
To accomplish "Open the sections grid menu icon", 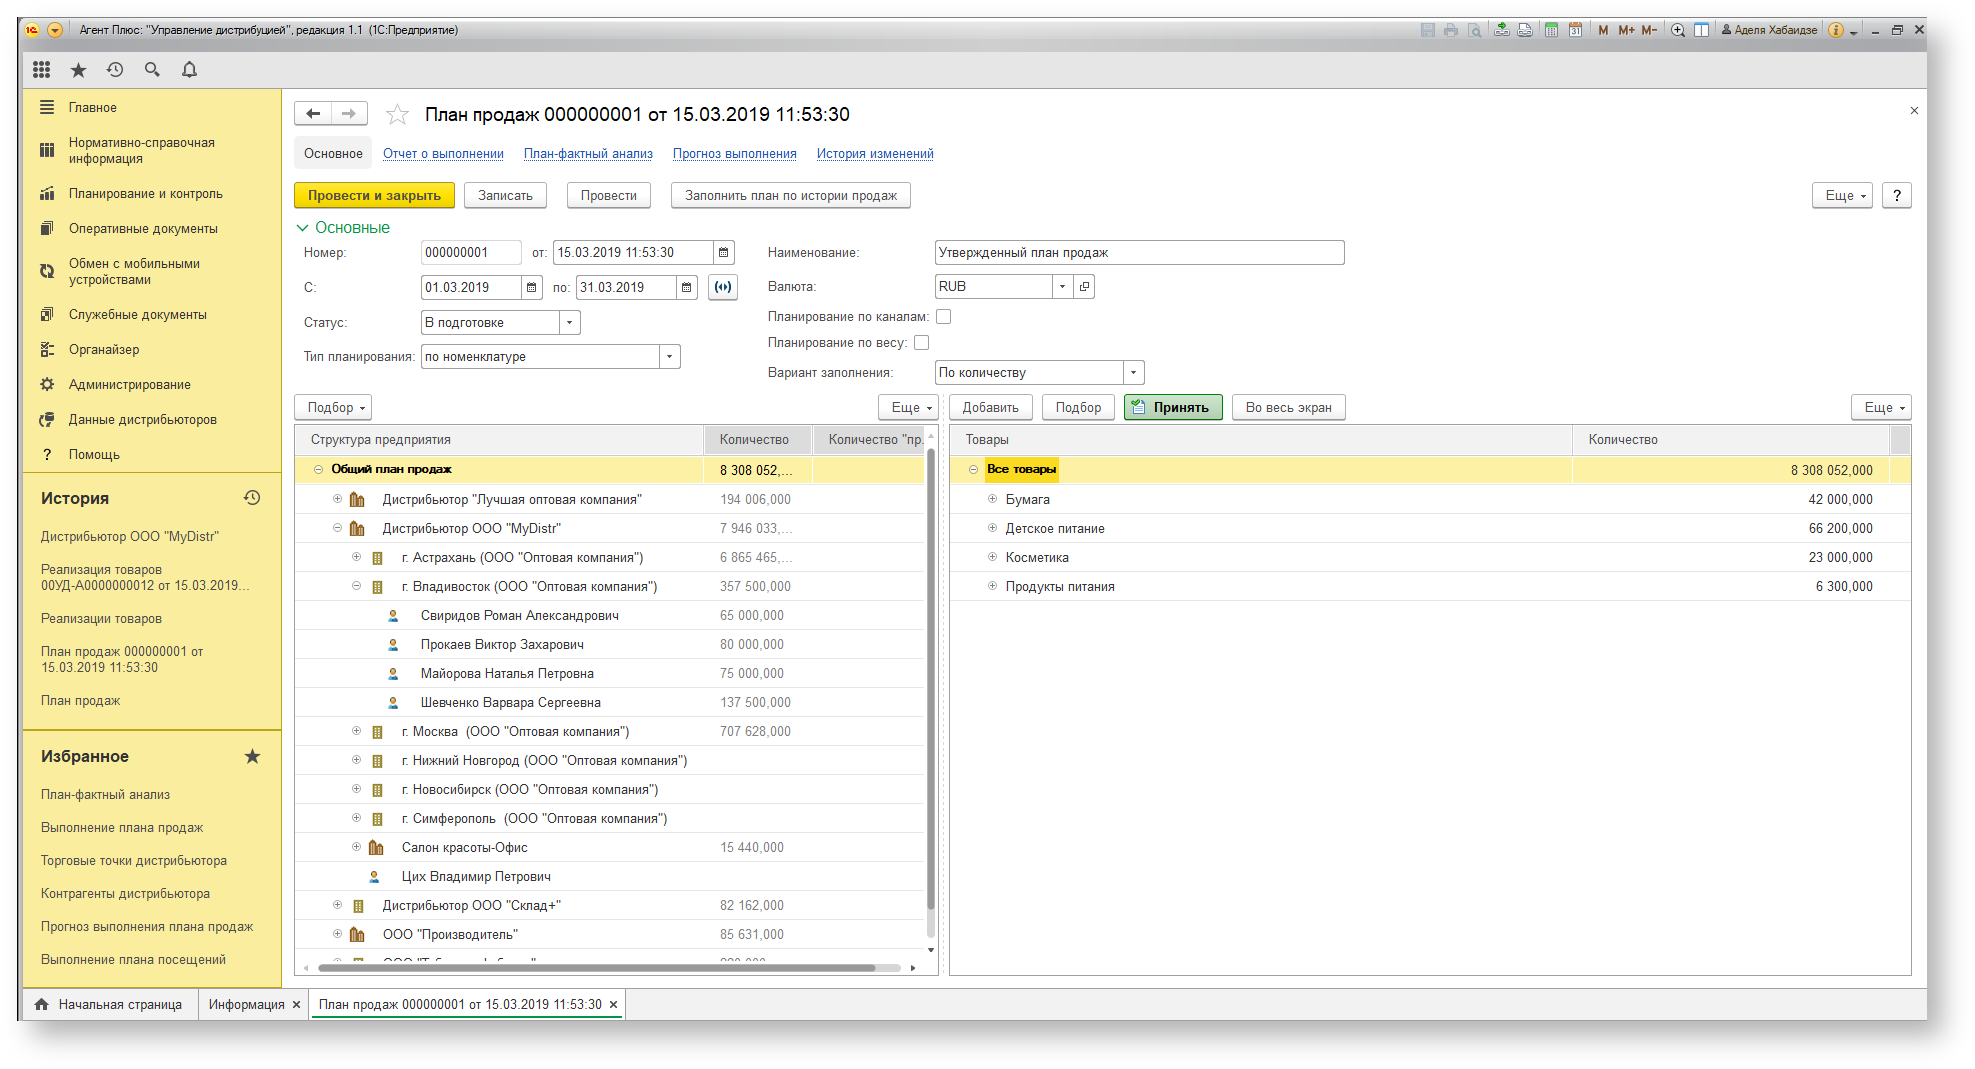I will tap(41, 69).
